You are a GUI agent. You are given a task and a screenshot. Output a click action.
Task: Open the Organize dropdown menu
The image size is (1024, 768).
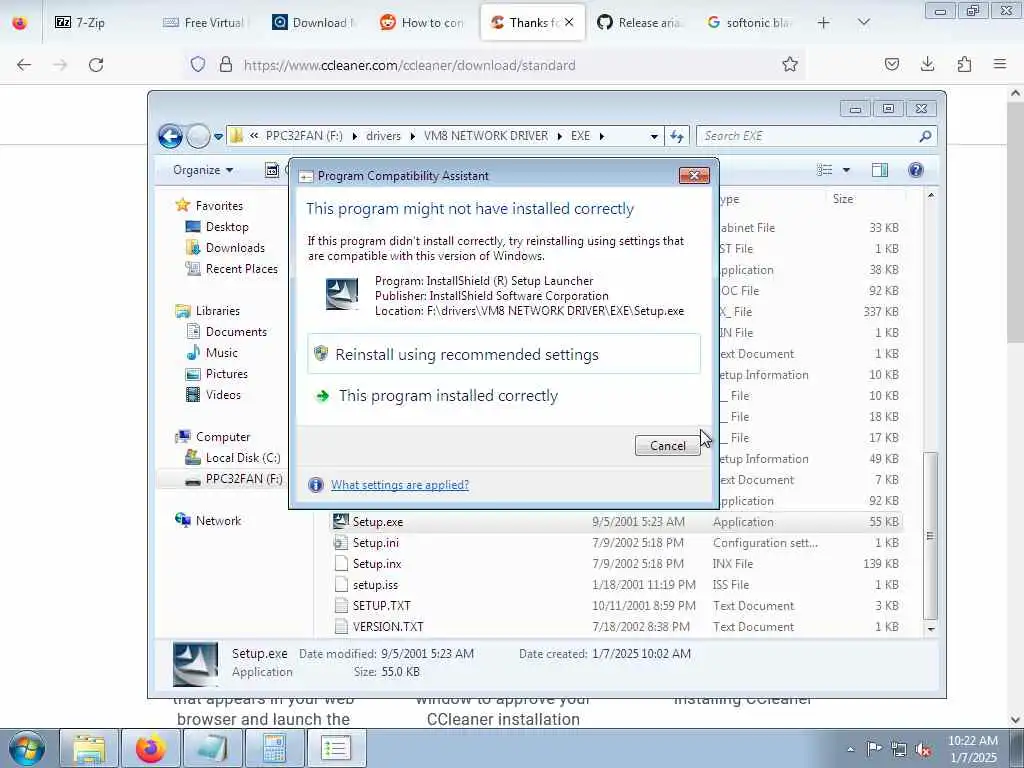202,170
